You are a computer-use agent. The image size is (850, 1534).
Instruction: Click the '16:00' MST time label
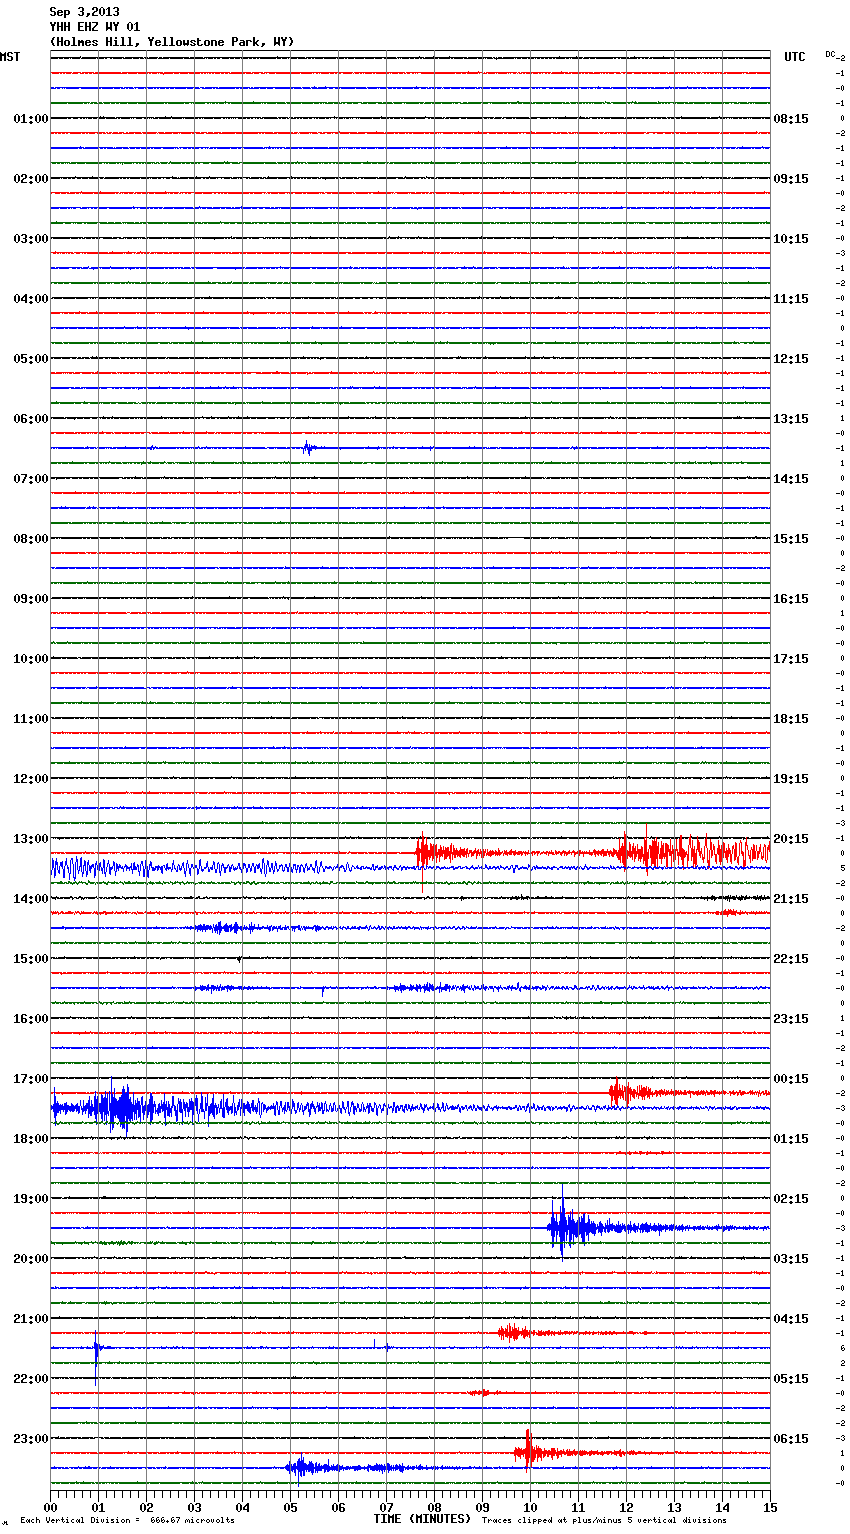pos(31,1019)
